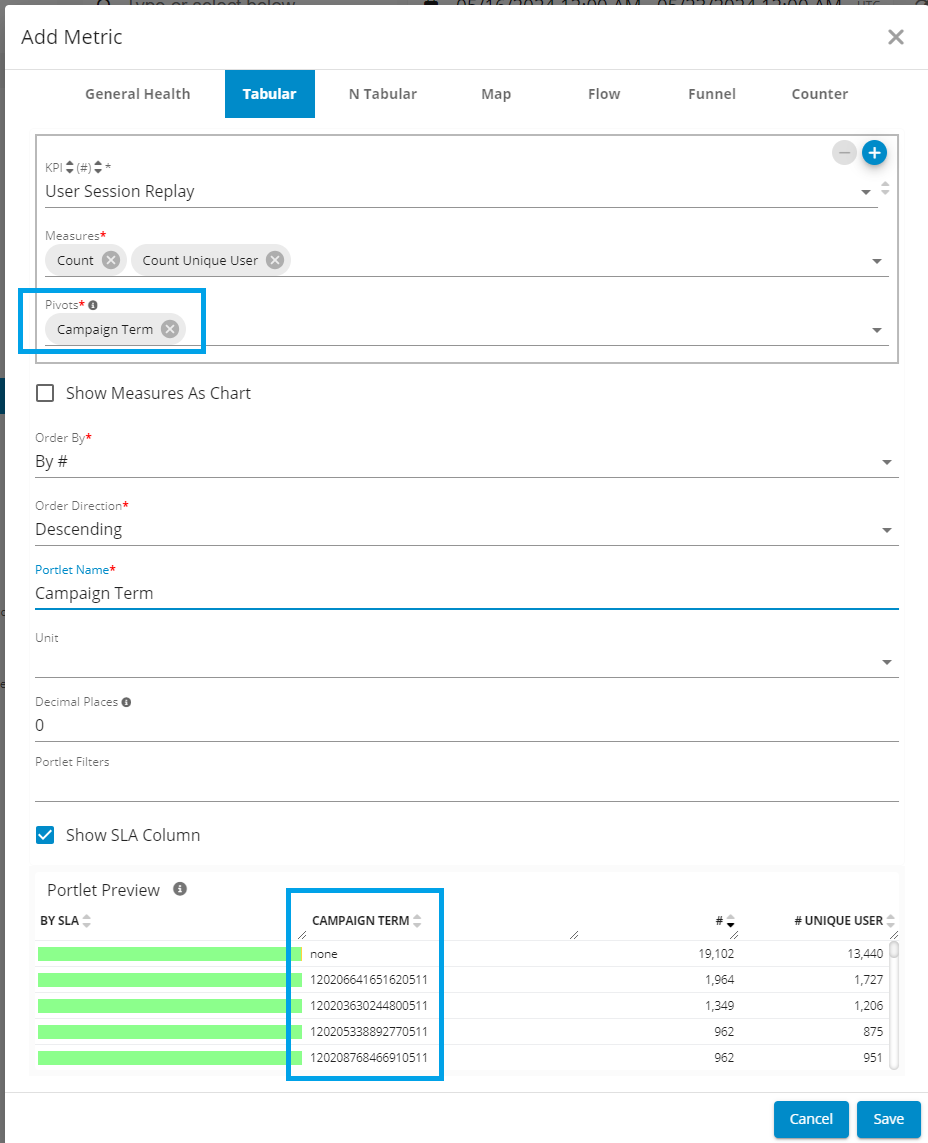
Task: Close the Add Metric dialog with X
Action: point(895,38)
